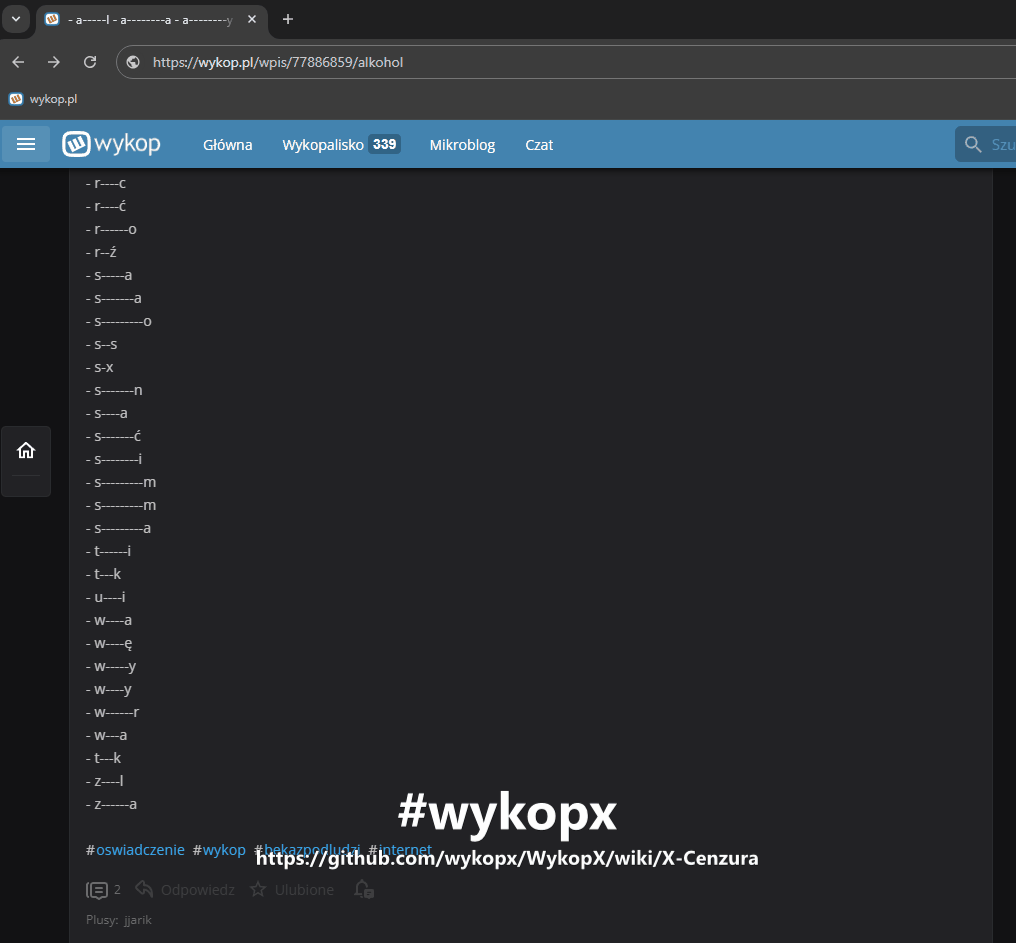Expand the browser tab search dropdown
This screenshot has height=943, width=1016.
pos(16,19)
